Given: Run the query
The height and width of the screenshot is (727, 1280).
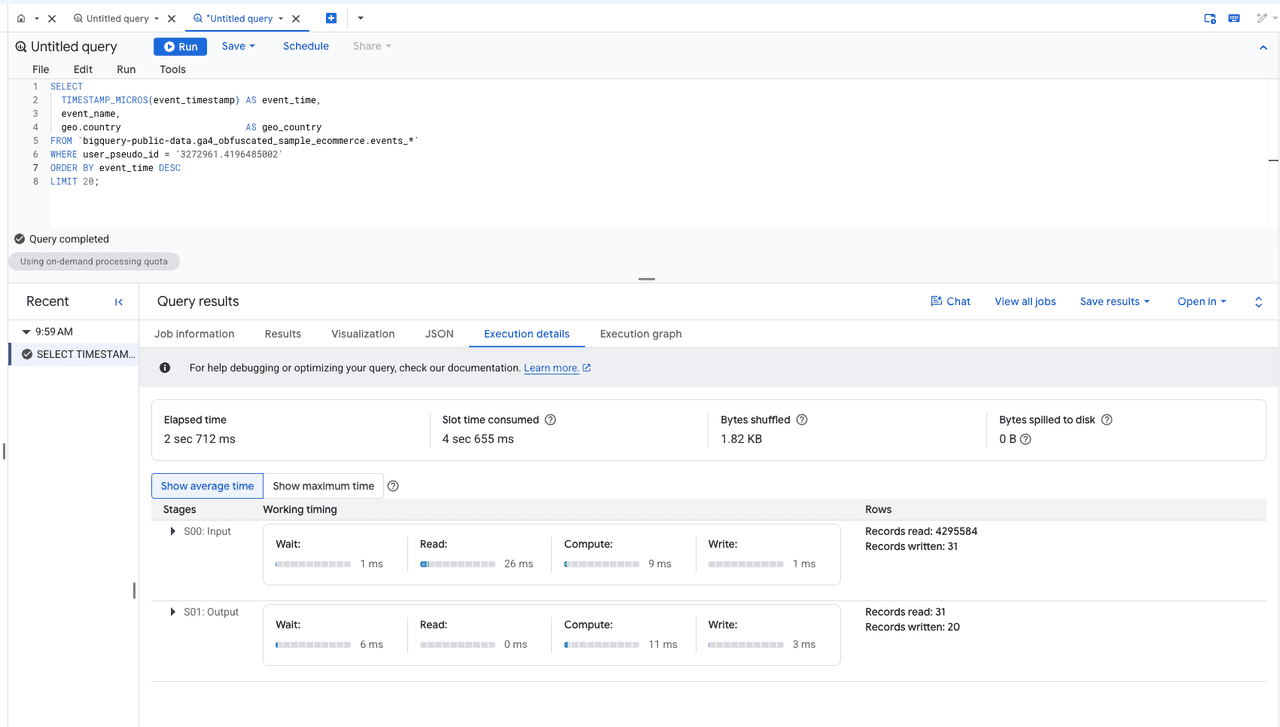Looking at the screenshot, I should [x=180, y=46].
